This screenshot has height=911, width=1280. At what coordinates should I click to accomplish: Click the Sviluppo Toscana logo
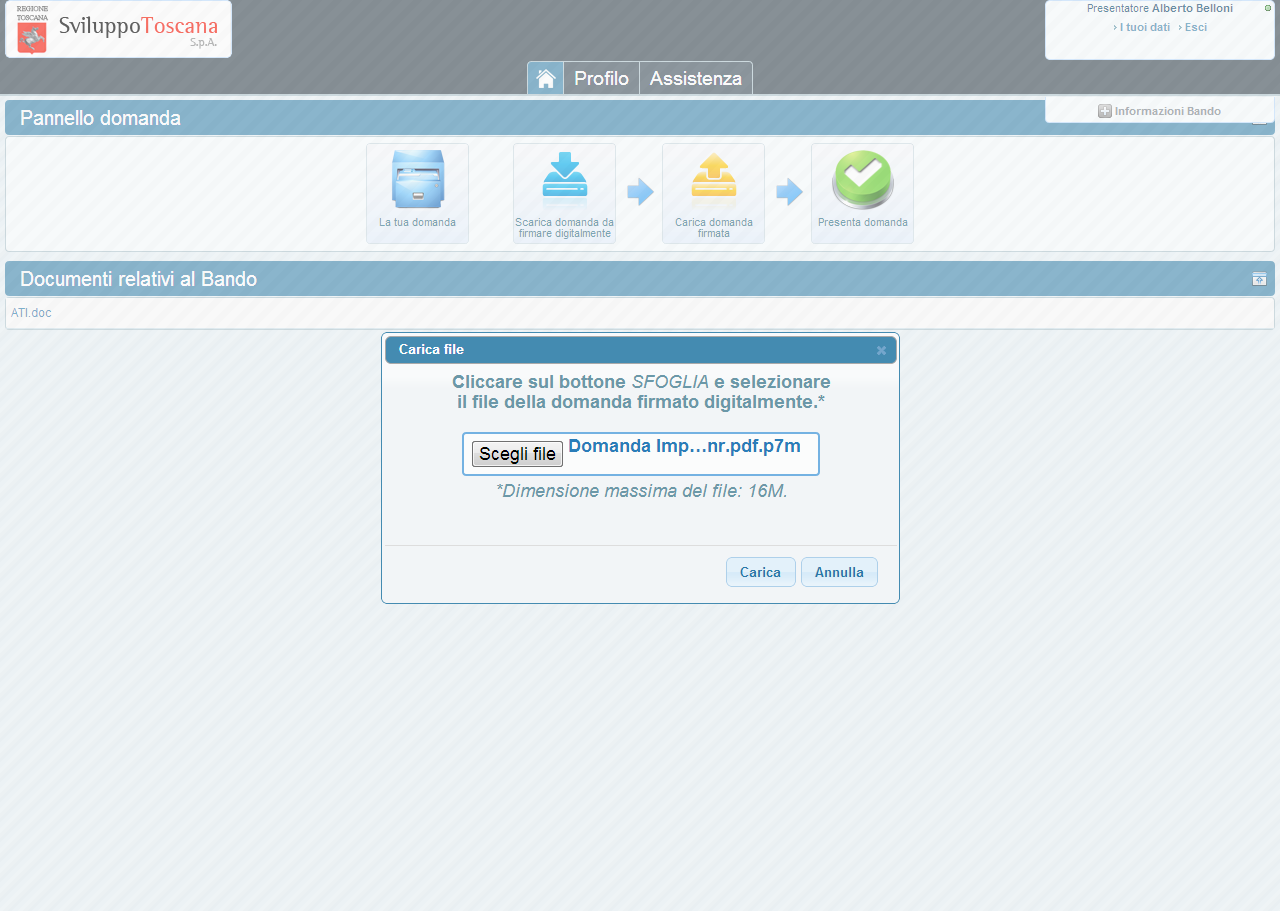[118, 29]
